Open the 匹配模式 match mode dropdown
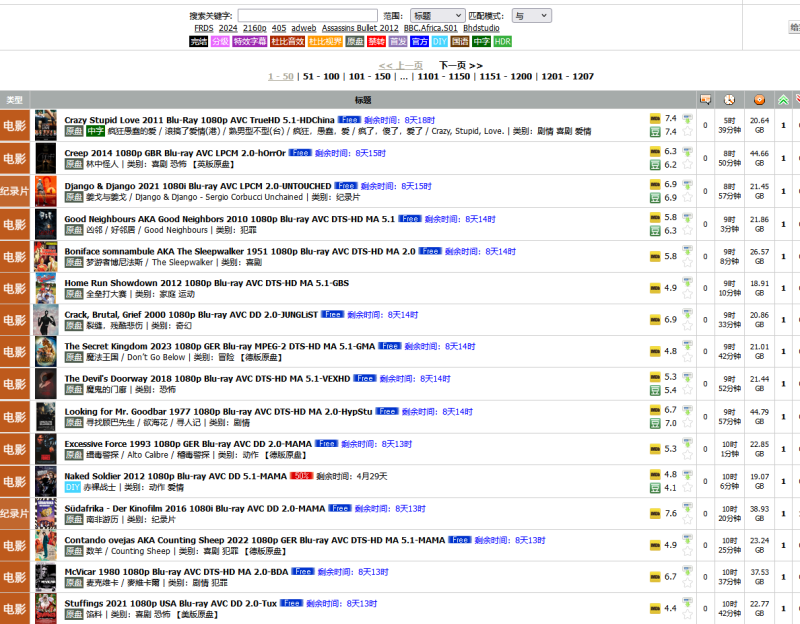This screenshot has width=800, height=624. point(531,16)
